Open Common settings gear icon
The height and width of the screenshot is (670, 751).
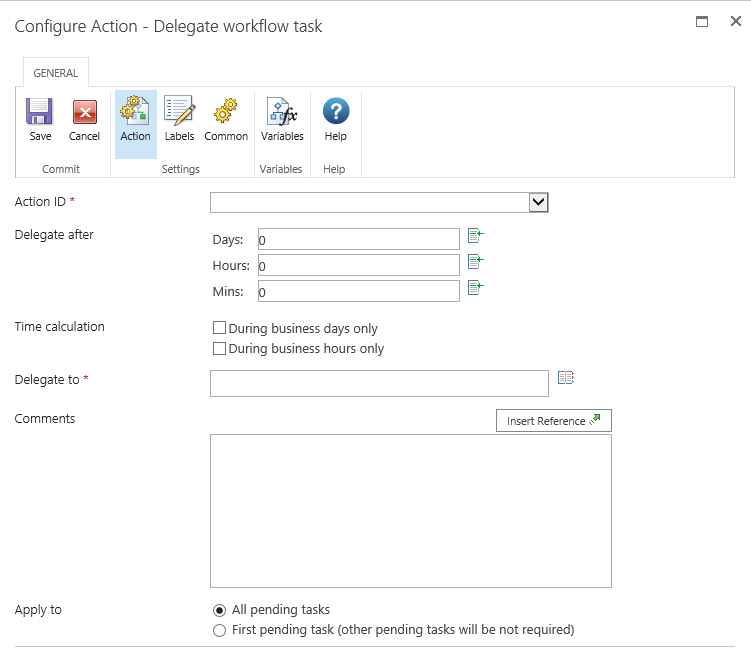point(226,112)
